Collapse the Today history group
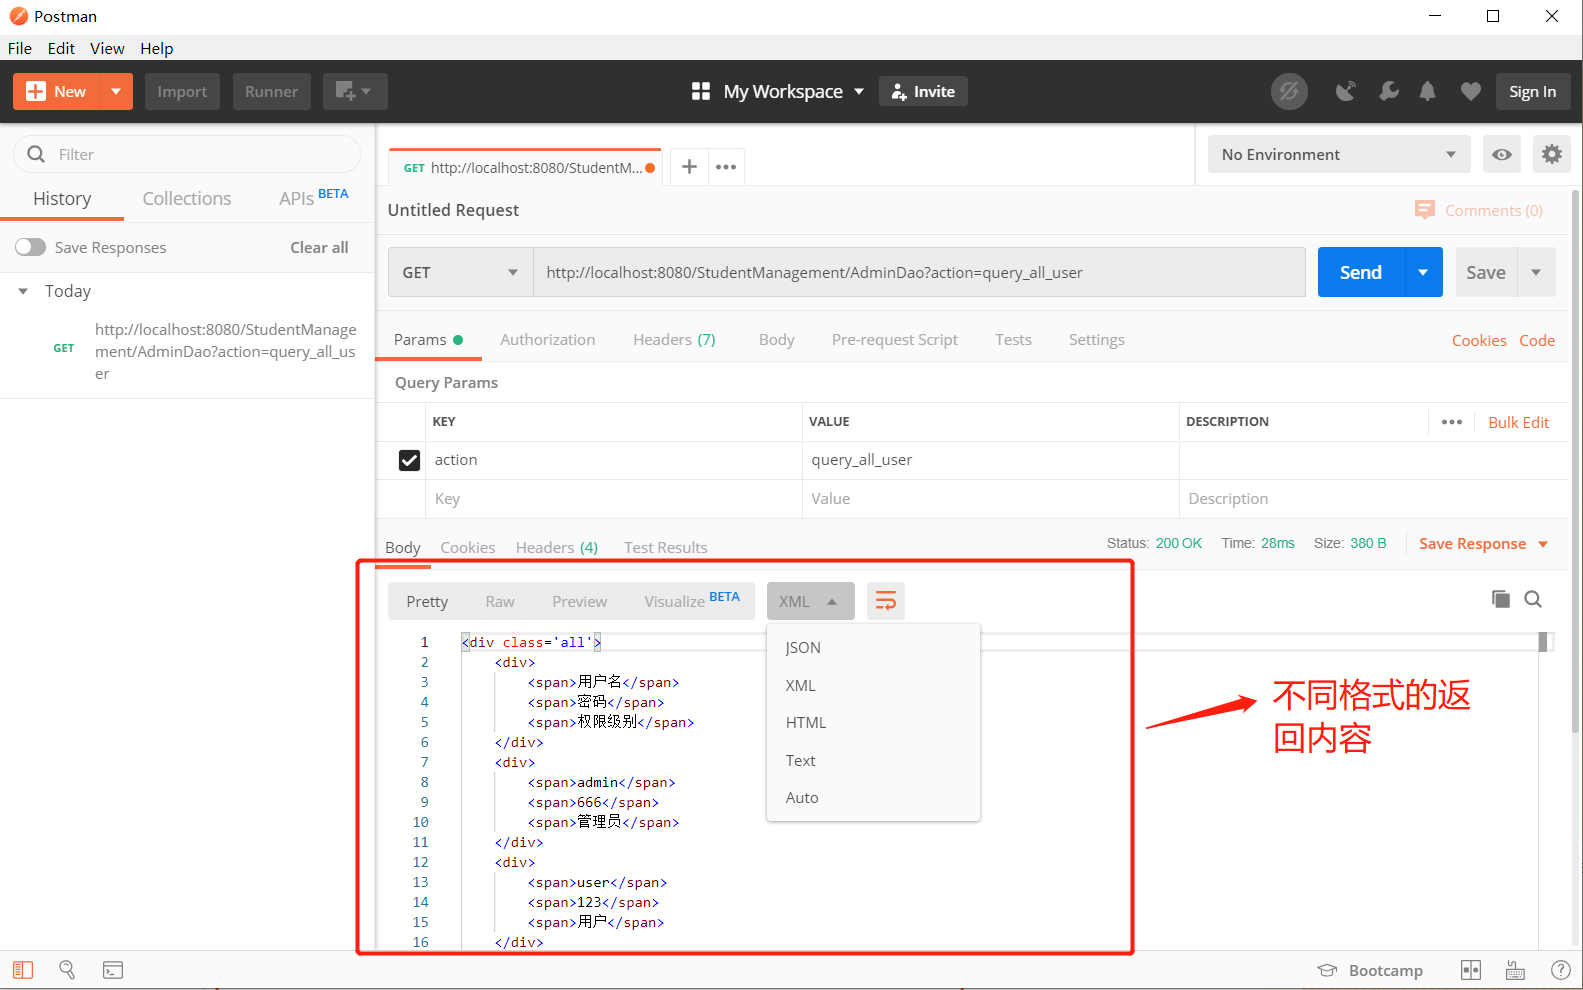Image resolution: width=1583 pixels, height=990 pixels. [23, 291]
